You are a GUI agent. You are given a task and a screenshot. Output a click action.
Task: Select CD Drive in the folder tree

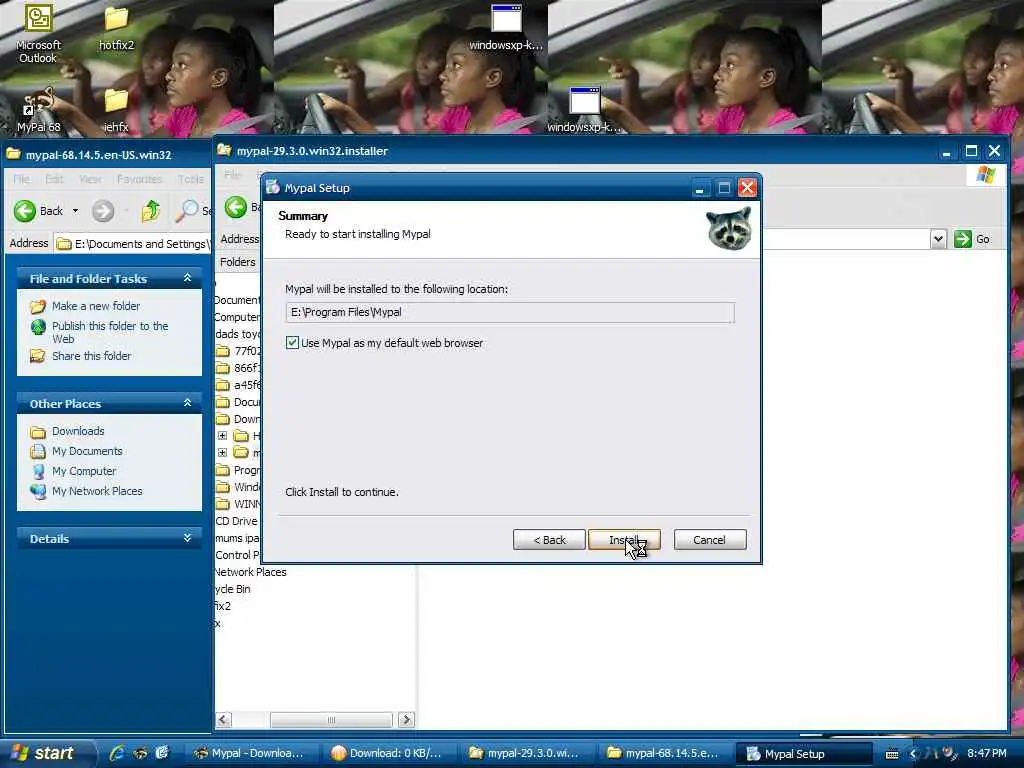tap(236, 521)
